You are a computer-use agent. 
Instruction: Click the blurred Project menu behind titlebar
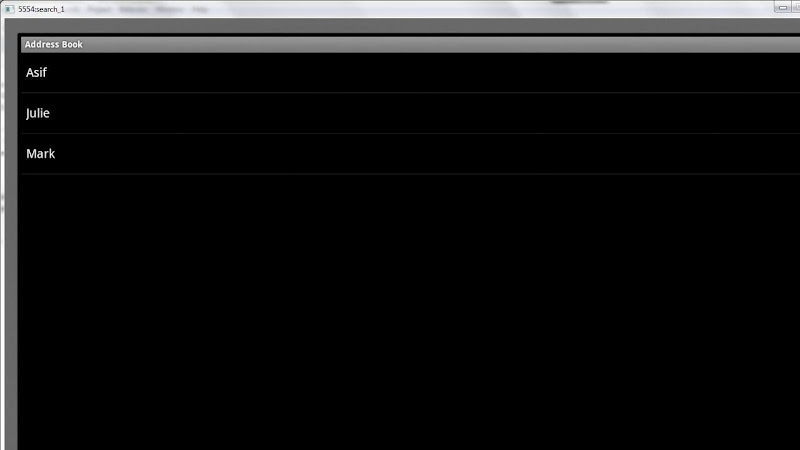click(x=99, y=10)
